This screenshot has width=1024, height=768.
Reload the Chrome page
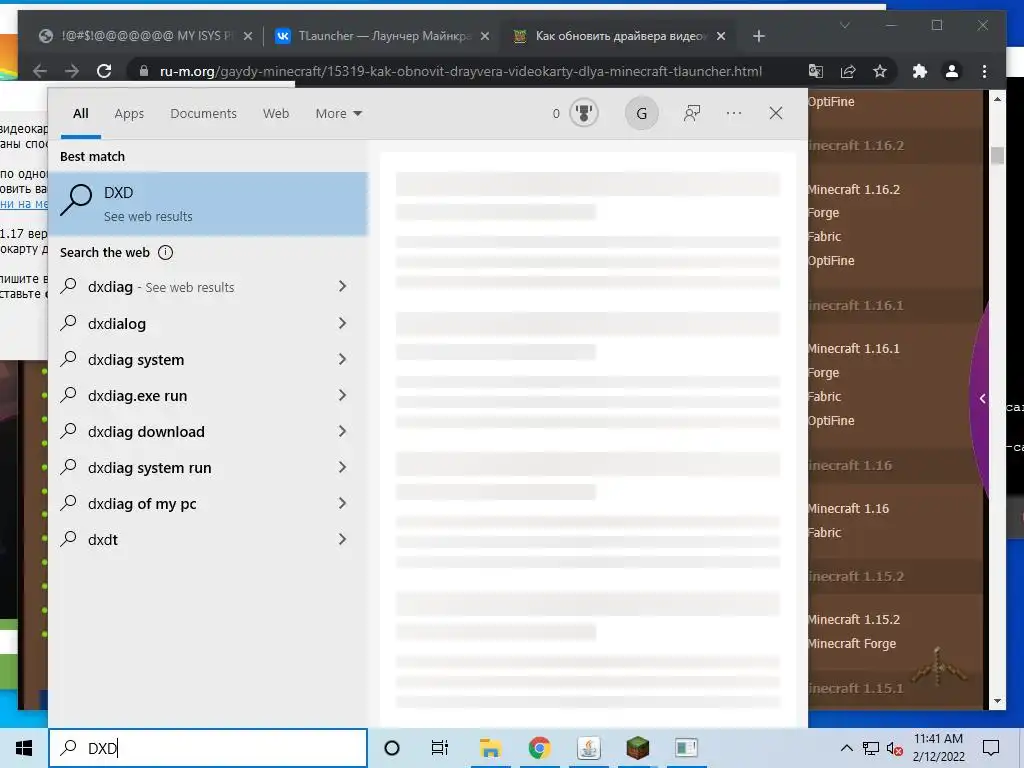pyautogui.click(x=104, y=71)
